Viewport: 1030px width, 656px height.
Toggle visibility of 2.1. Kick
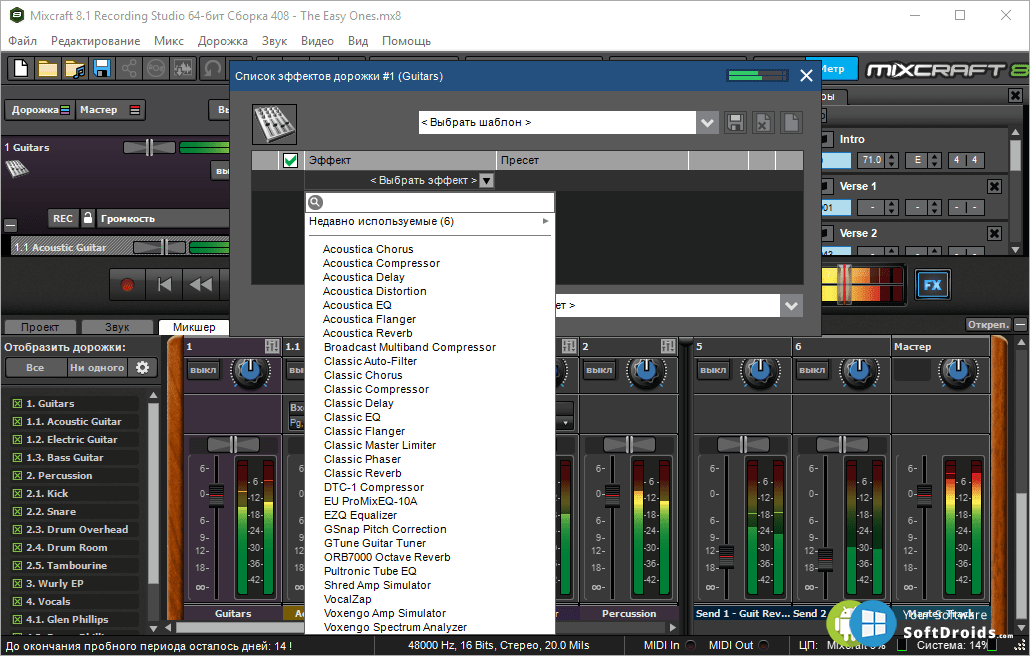pyautogui.click(x=17, y=494)
